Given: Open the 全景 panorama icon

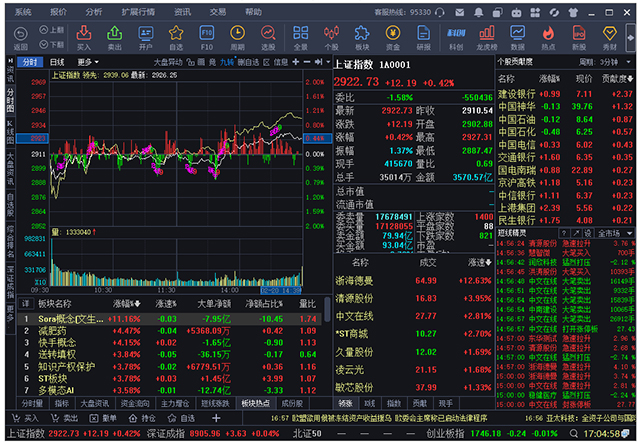Looking at the screenshot, I should point(301,38).
